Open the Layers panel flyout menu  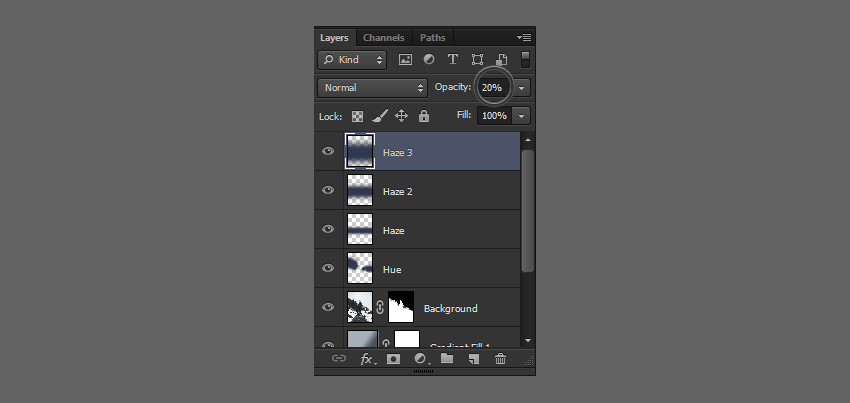pyautogui.click(x=524, y=37)
